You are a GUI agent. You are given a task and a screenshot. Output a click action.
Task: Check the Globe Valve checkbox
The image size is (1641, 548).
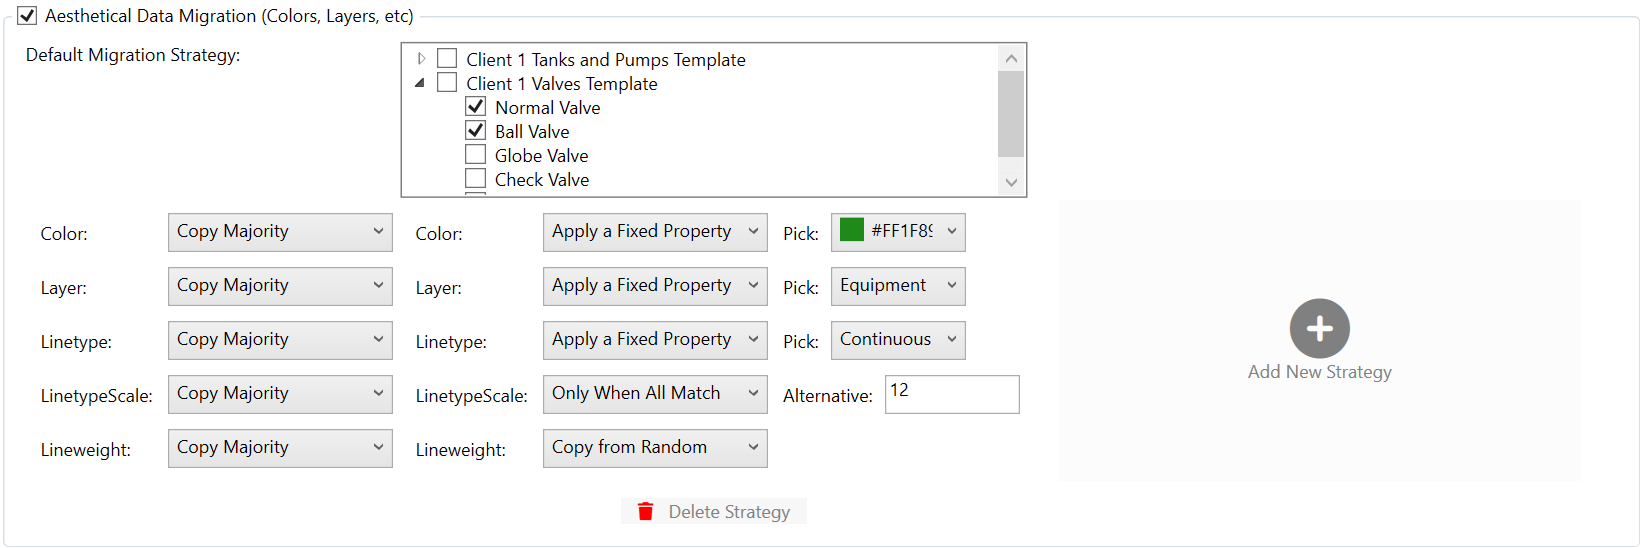pyautogui.click(x=476, y=154)
